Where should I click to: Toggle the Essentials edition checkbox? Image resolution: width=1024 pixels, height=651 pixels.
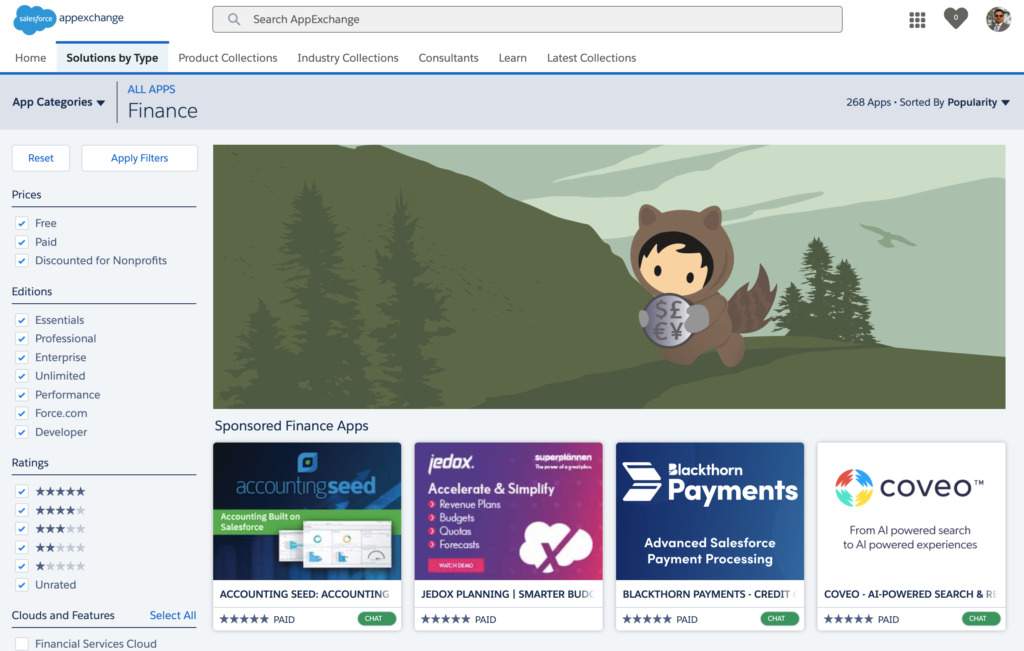coord(22,320)
